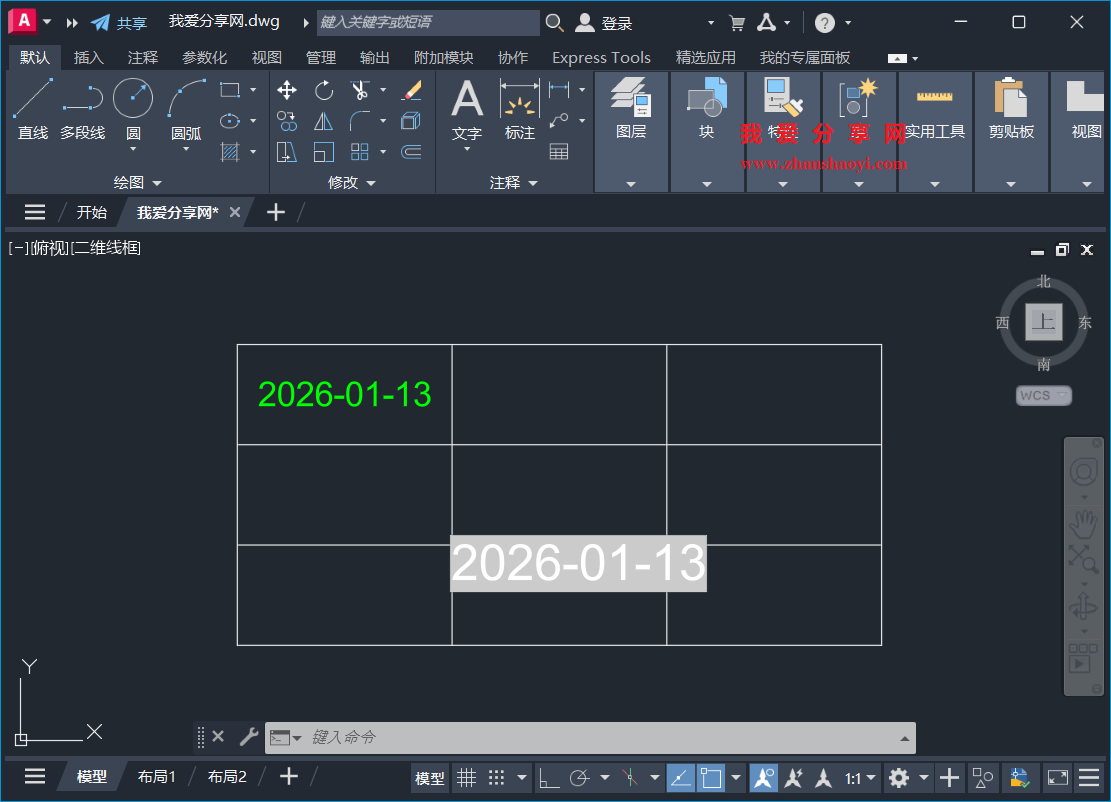
Task: Open the Express Tools ribbon tab
Action: [601, 57]
